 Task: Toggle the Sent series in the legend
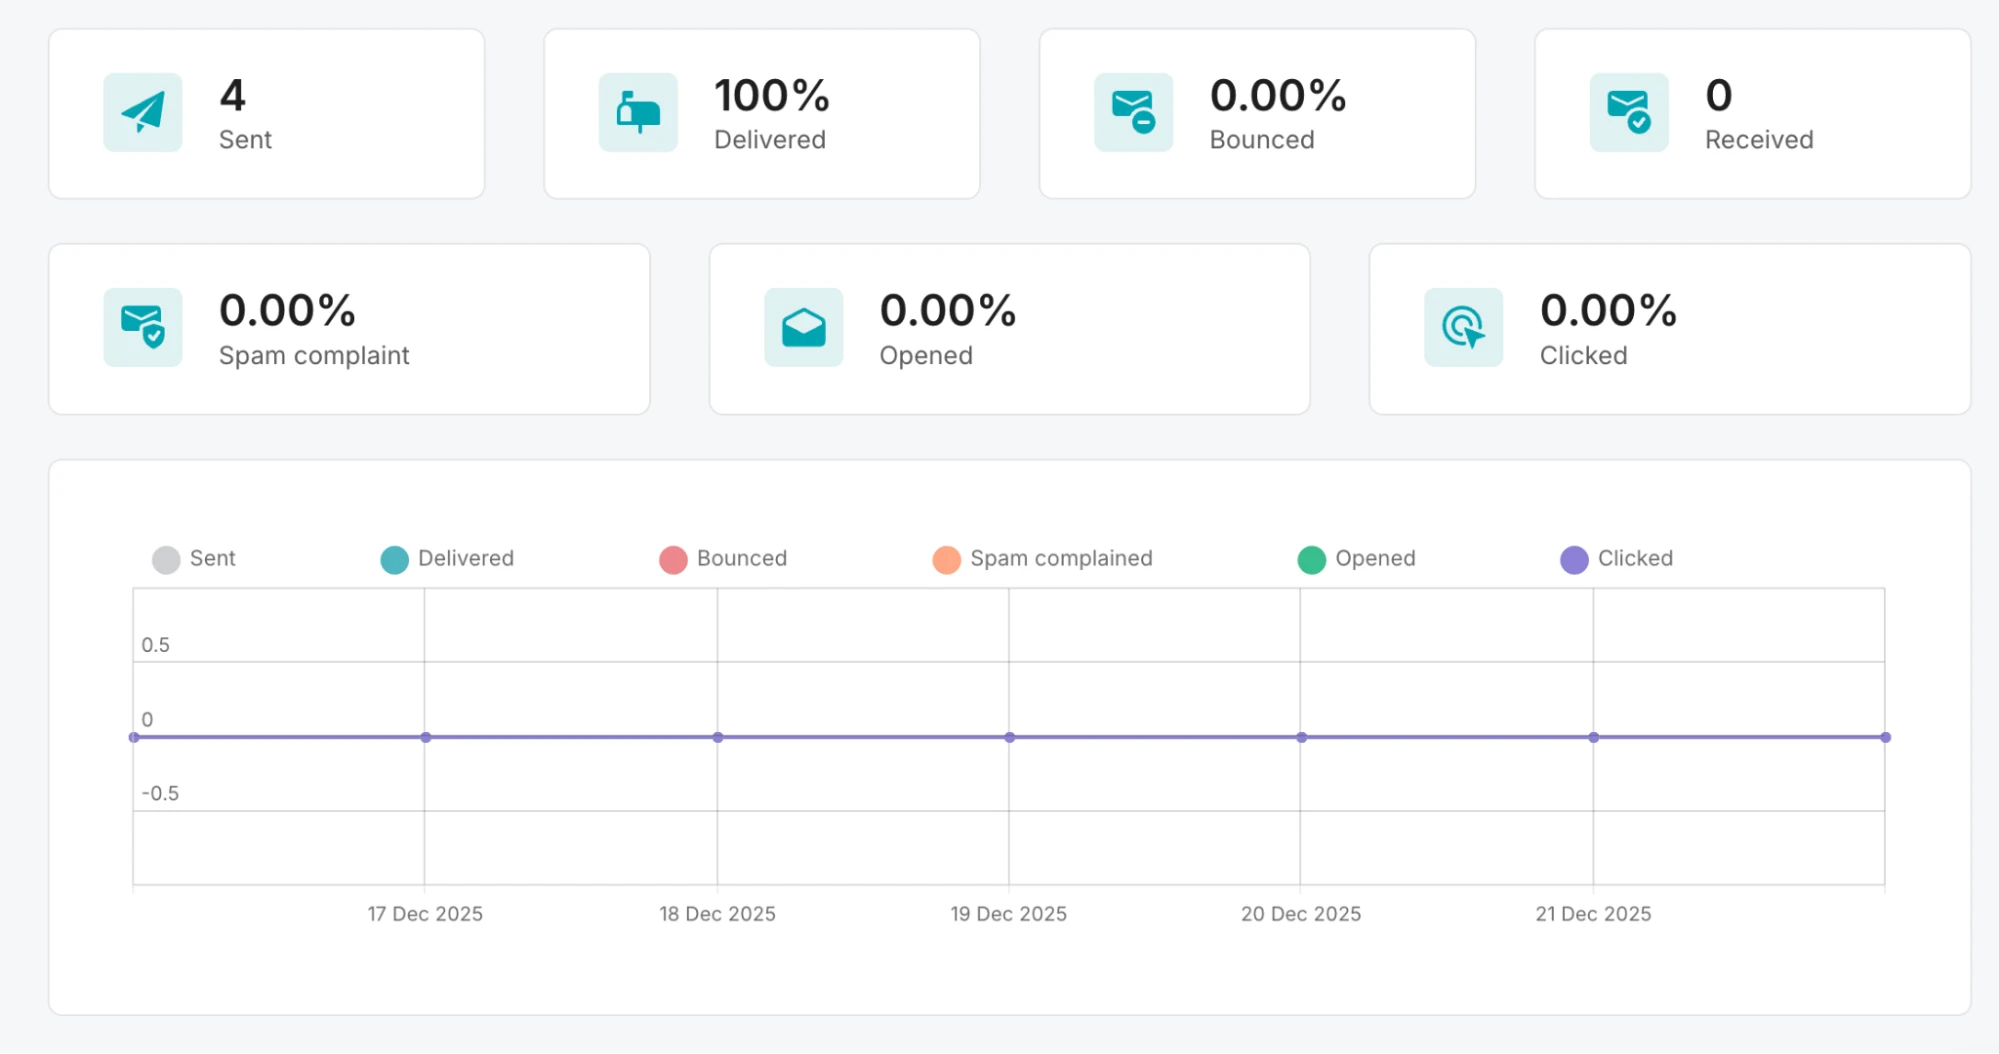[195, 558]
